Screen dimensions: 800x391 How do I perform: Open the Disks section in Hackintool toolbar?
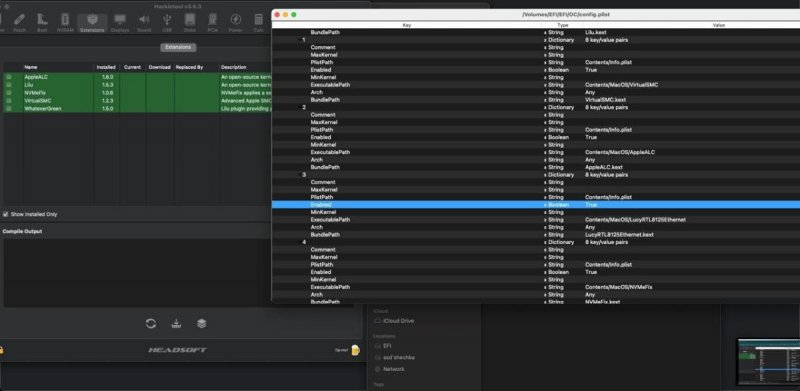coord(190,23)
